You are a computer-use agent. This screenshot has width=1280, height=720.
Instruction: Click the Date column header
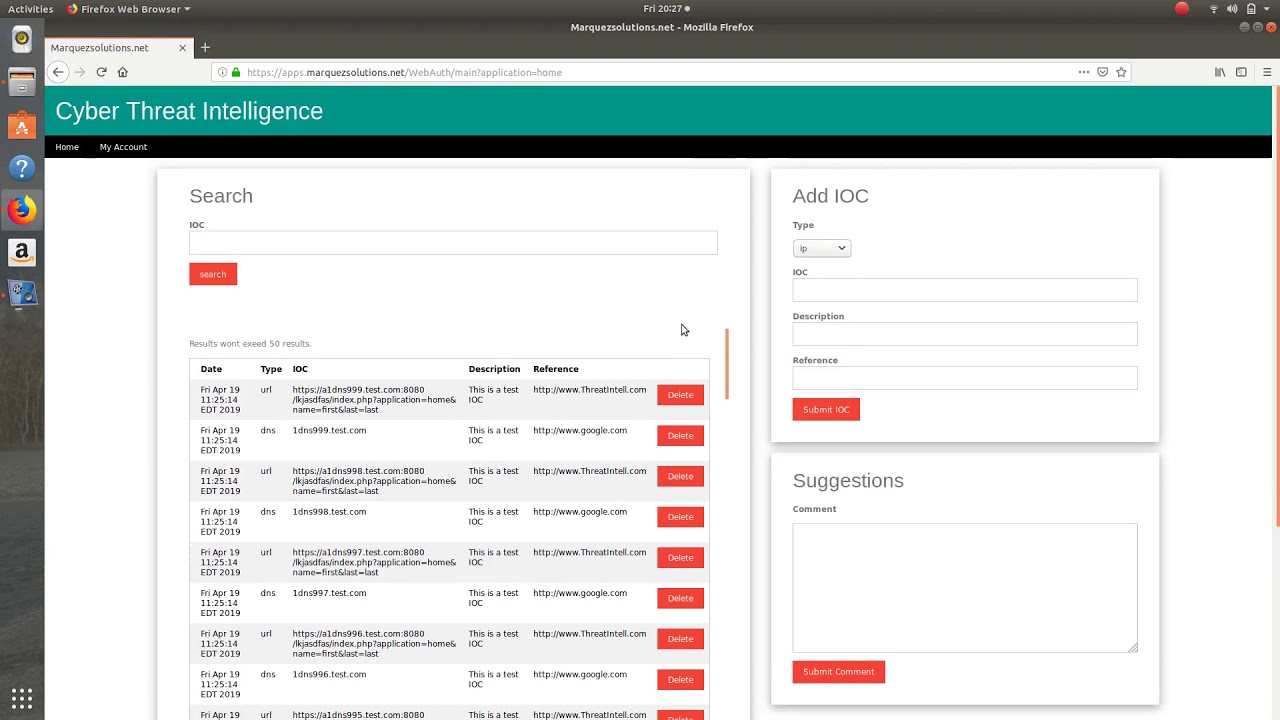[x=211, y=369]
